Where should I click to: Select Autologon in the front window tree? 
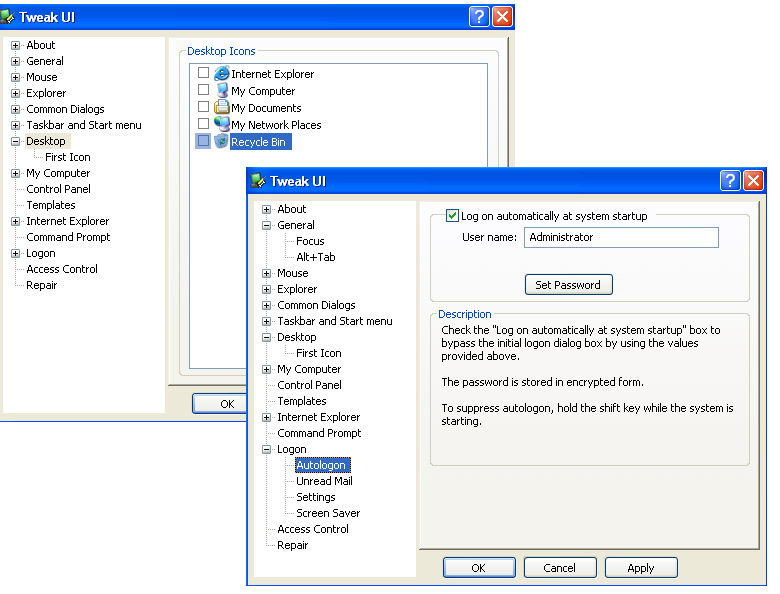(x=322, y=465)
